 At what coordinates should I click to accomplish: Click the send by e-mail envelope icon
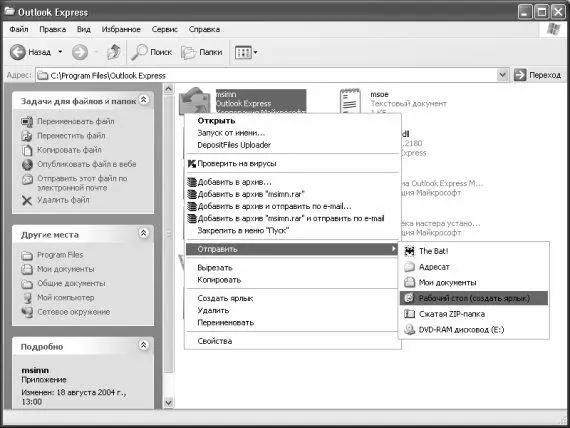click(27, 179)
